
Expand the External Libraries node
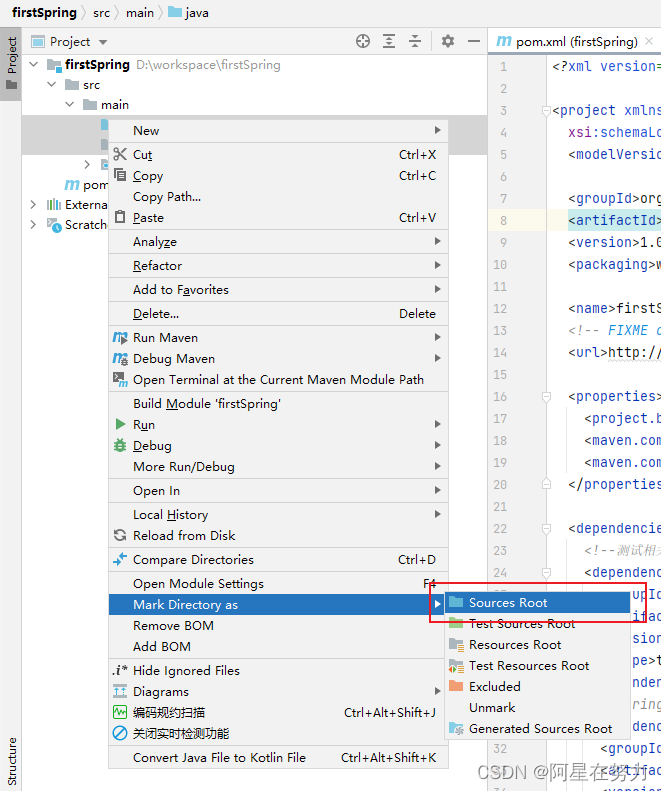point(33,204)
